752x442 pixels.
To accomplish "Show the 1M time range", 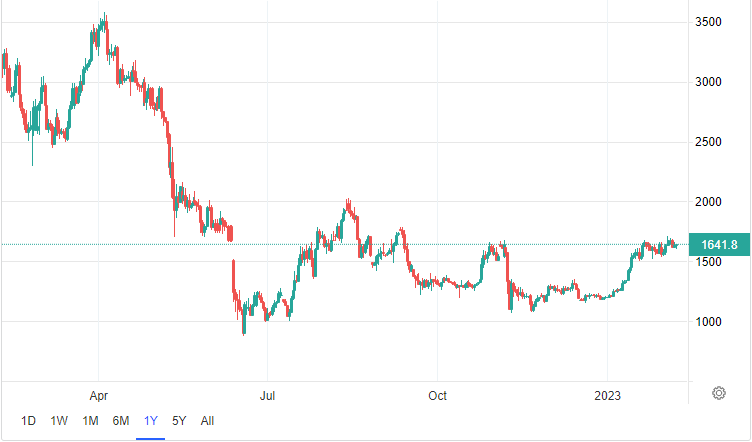I will point(90,420).
